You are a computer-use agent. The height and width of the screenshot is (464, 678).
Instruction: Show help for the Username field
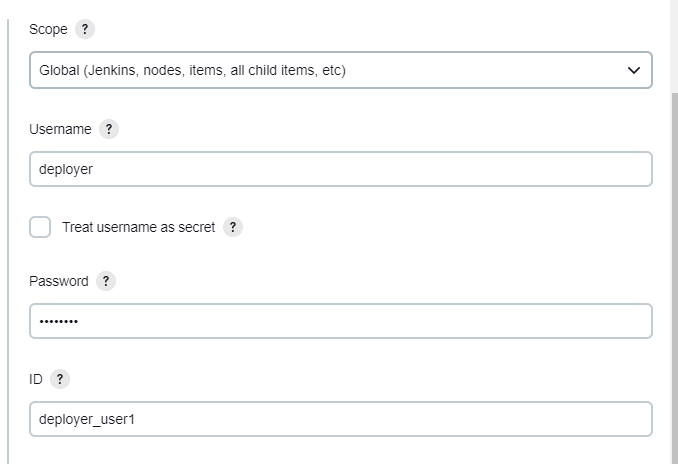click(x=109, y=129)
